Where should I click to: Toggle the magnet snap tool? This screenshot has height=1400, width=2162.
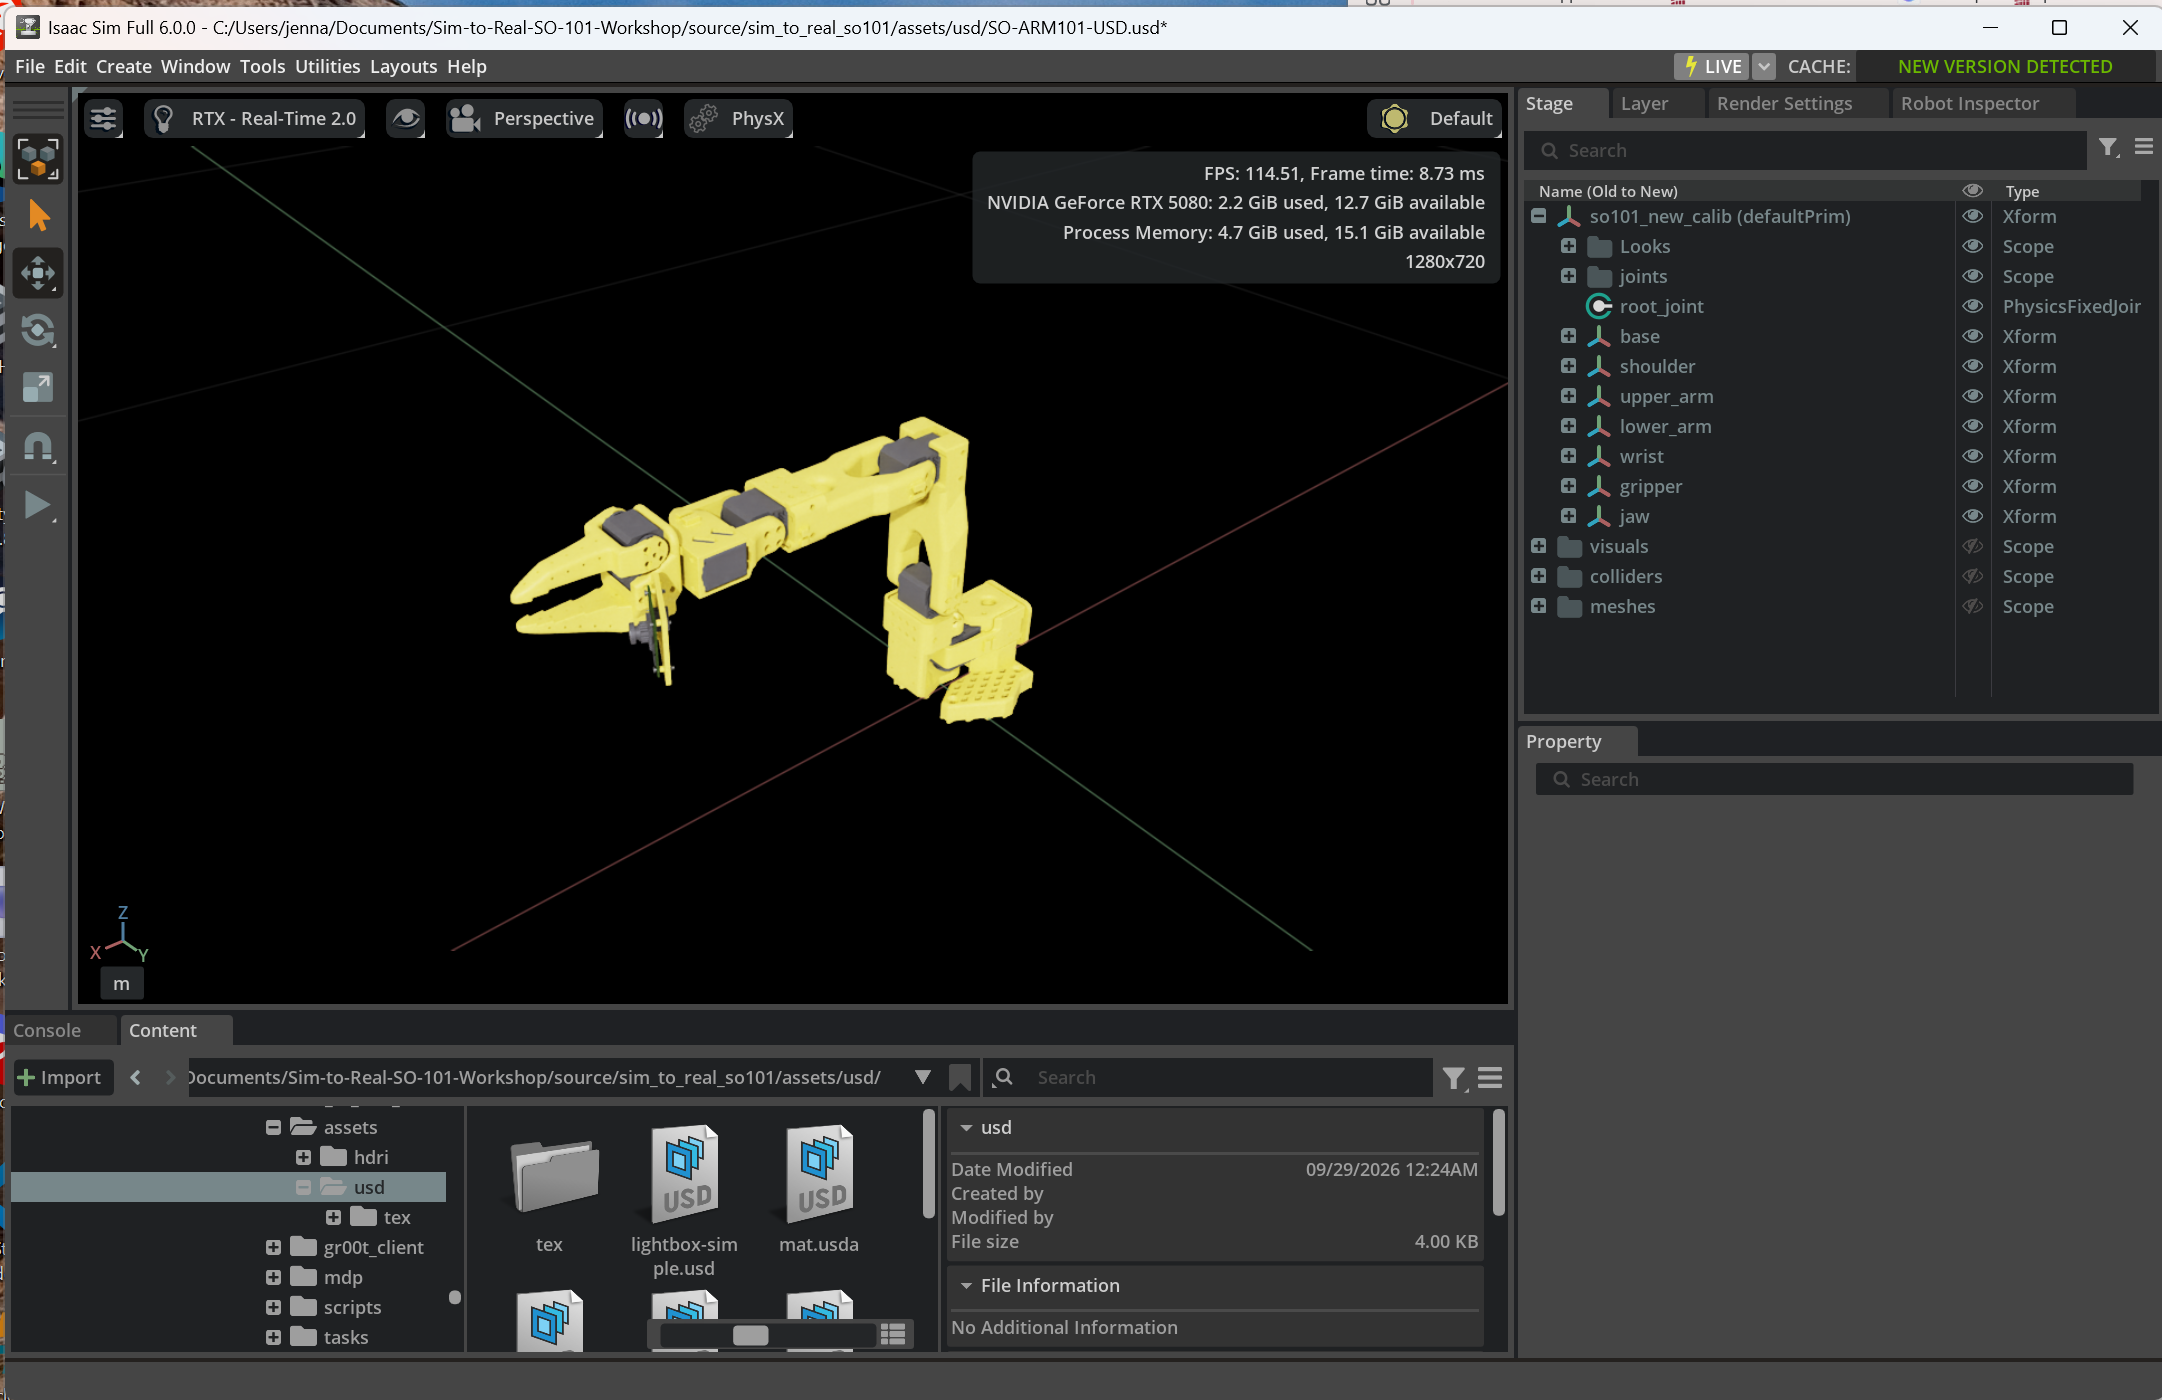(38, 446)
